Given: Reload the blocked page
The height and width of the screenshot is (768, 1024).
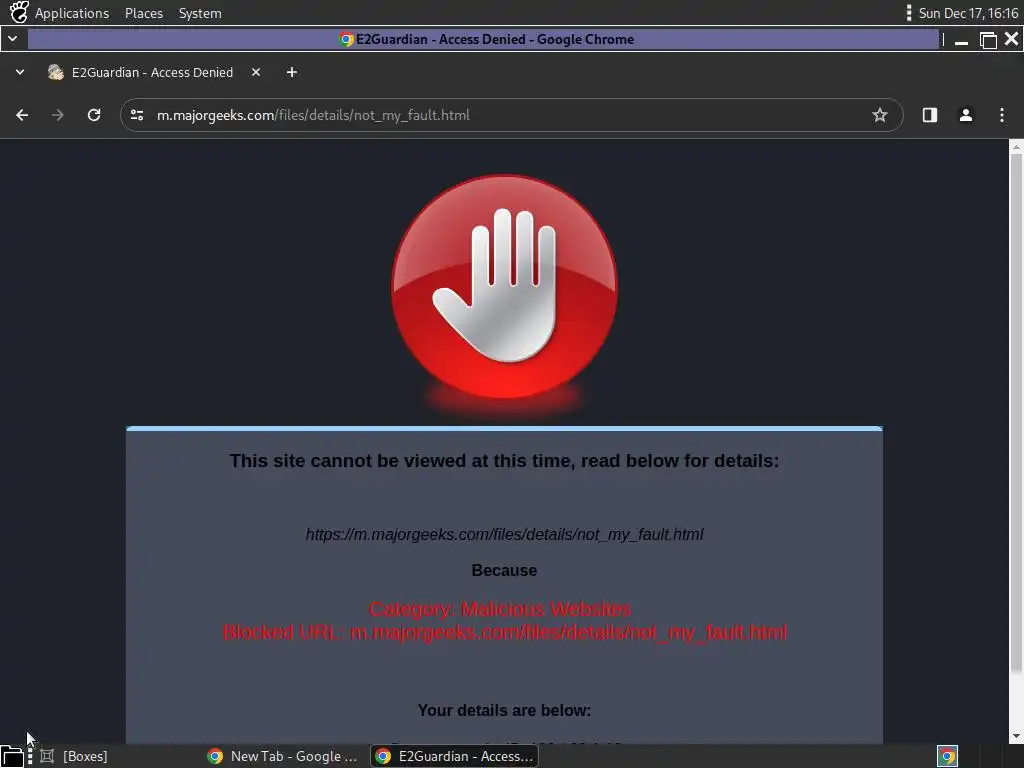Looking at the screenshot, I should [x=94, y=115].
